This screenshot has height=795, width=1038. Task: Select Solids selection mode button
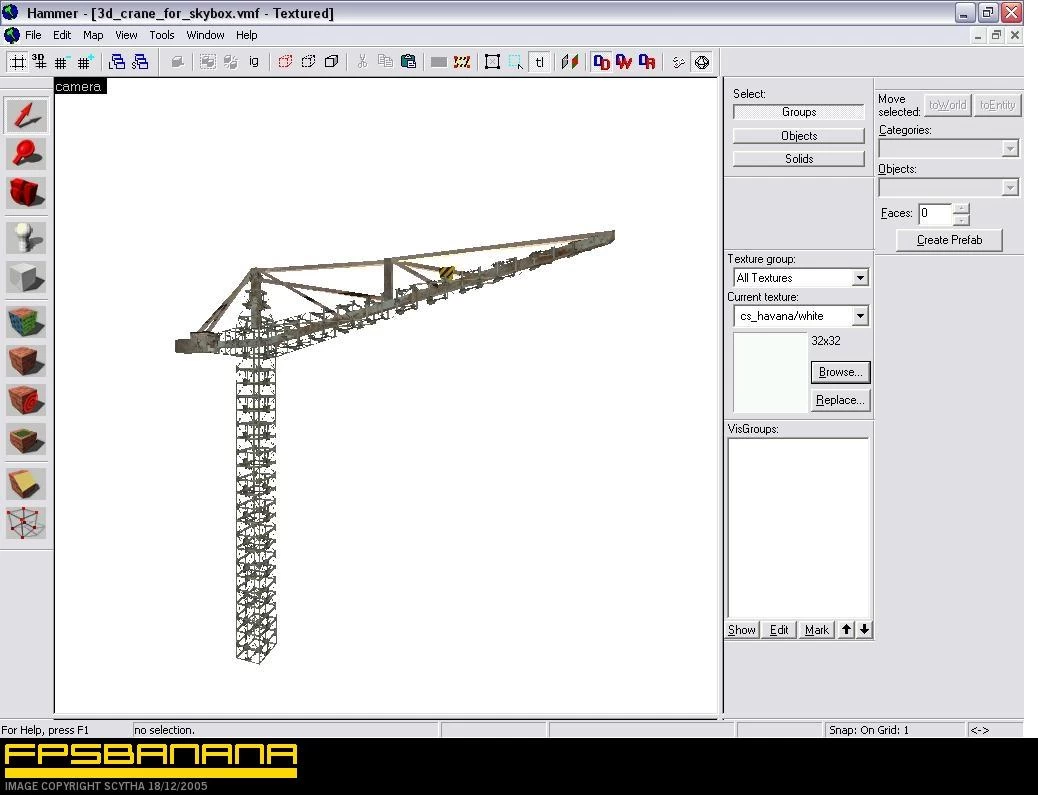pos(798,159)
